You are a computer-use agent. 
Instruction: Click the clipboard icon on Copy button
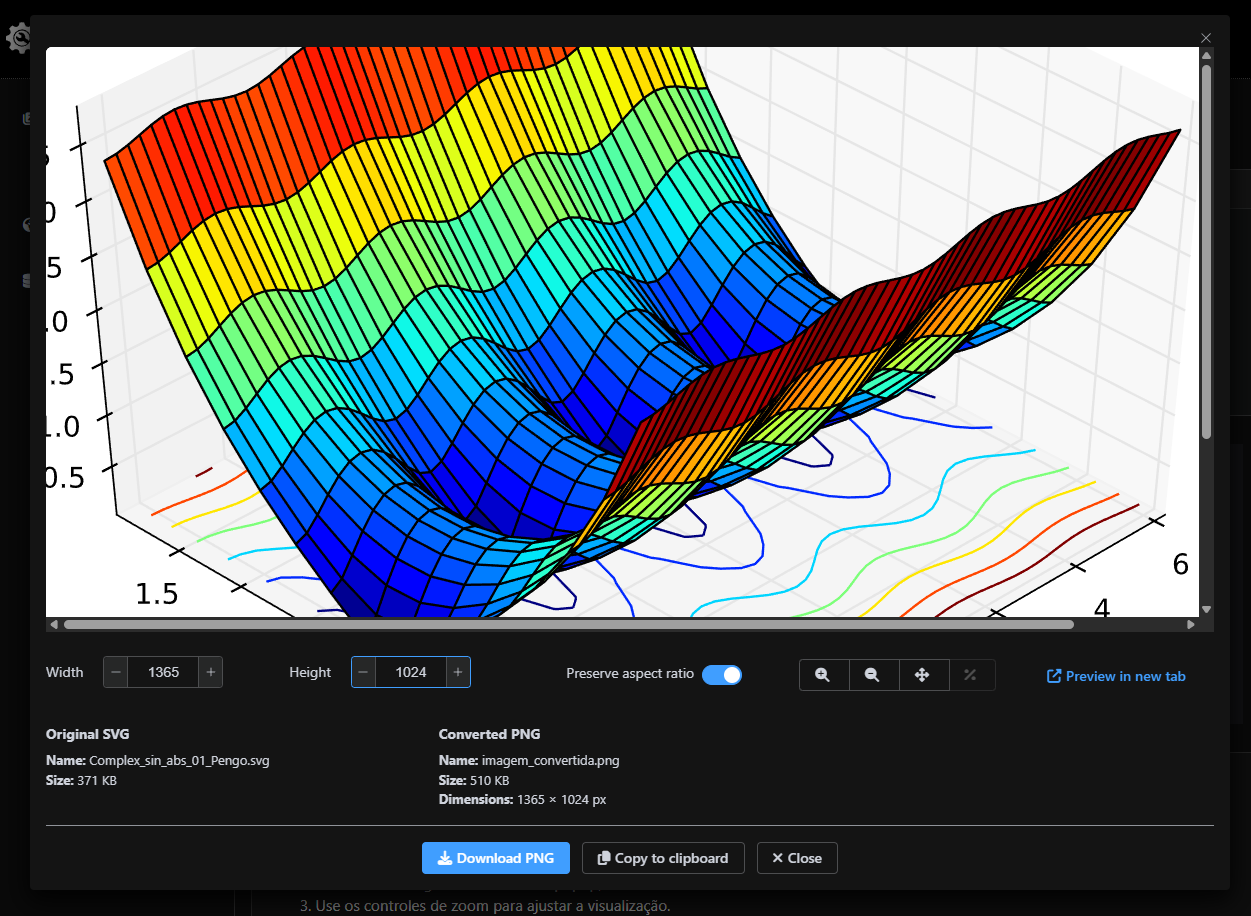point(602,857)
